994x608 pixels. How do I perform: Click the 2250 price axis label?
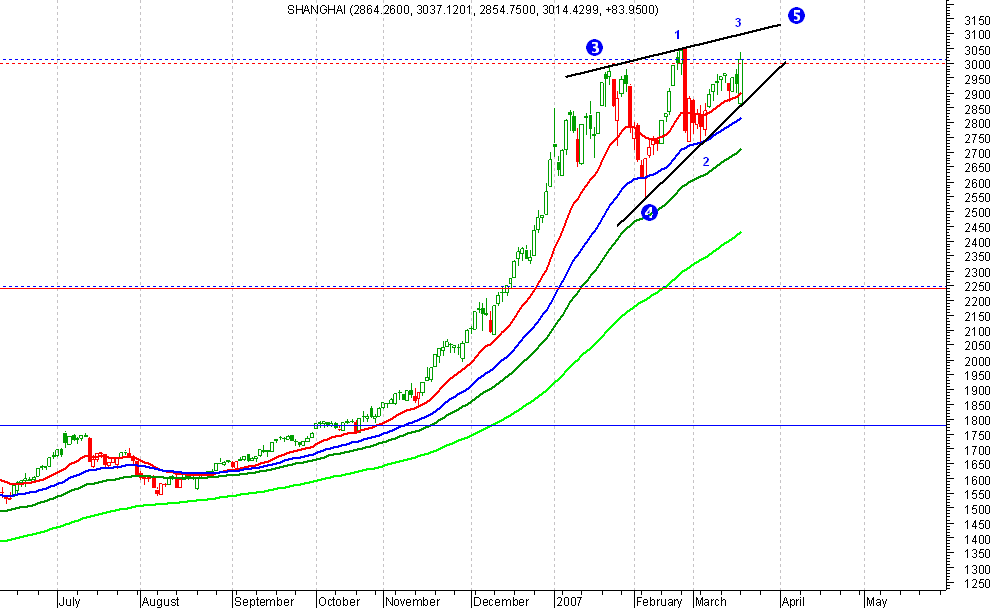point(977,287)
